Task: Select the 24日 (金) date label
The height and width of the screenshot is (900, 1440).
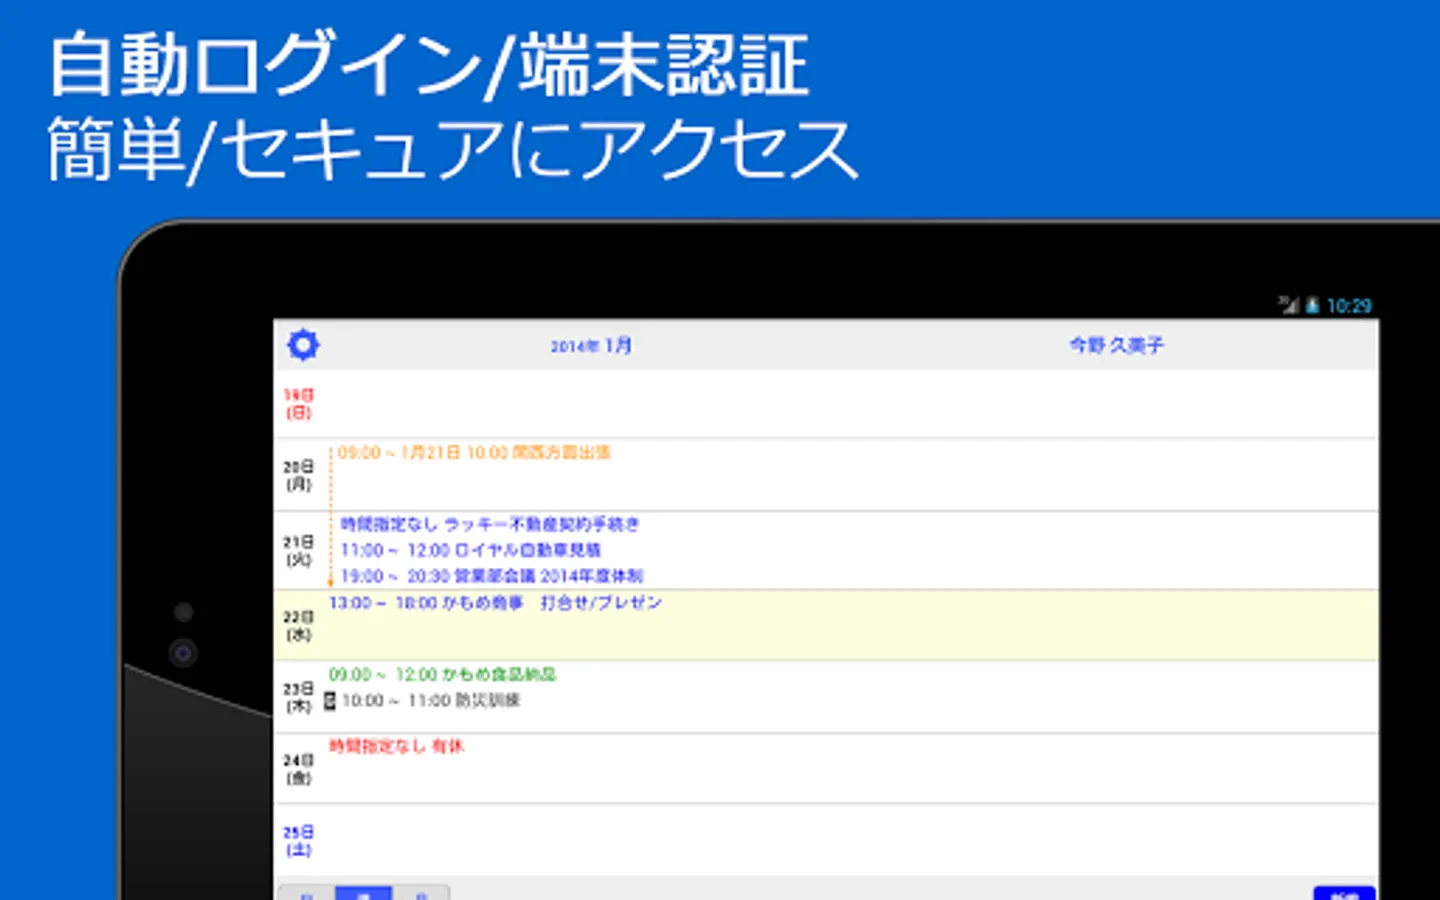Action: (x=298, y=769)
